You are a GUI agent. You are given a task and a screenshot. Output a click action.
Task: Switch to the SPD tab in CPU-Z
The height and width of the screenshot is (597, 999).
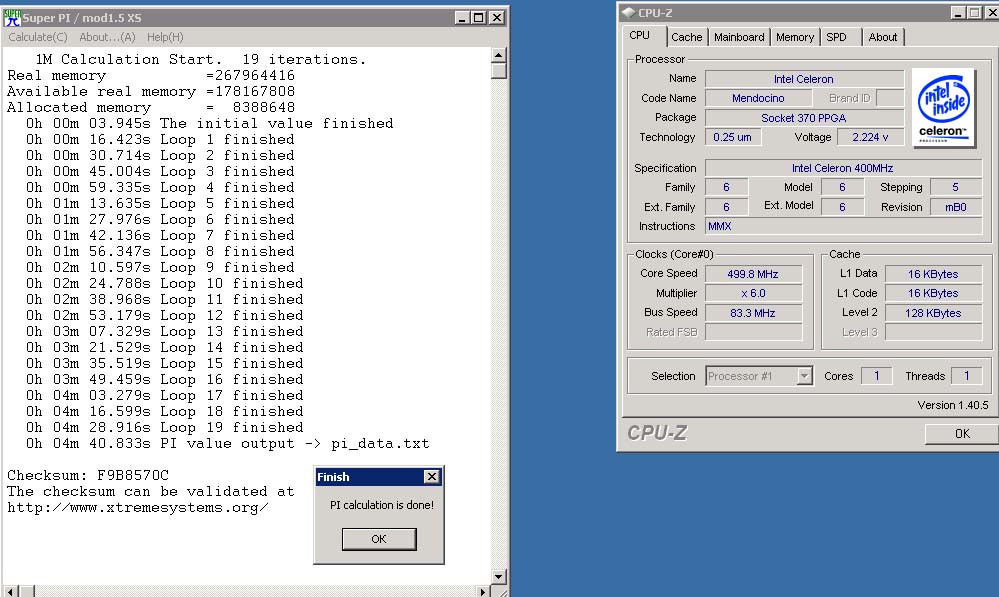click(837, 37)
